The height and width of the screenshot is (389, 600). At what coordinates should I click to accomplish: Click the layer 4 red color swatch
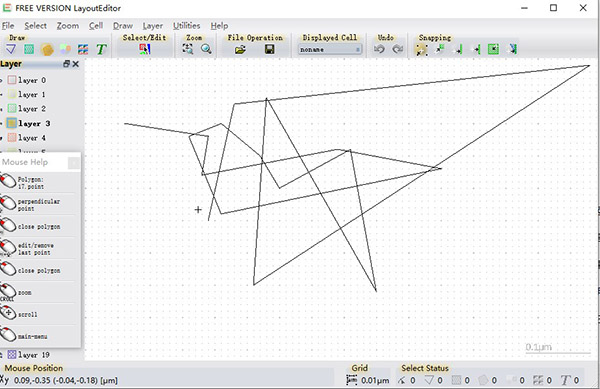pos(12,138)
